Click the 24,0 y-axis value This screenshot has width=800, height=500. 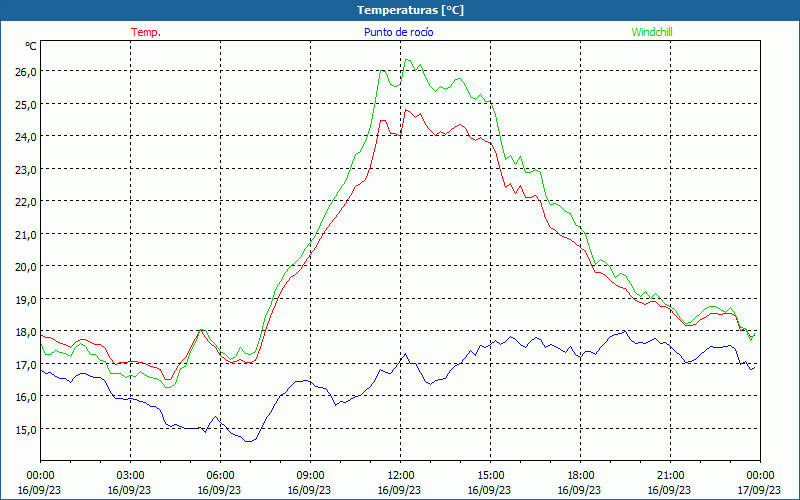tap(26, 137)
